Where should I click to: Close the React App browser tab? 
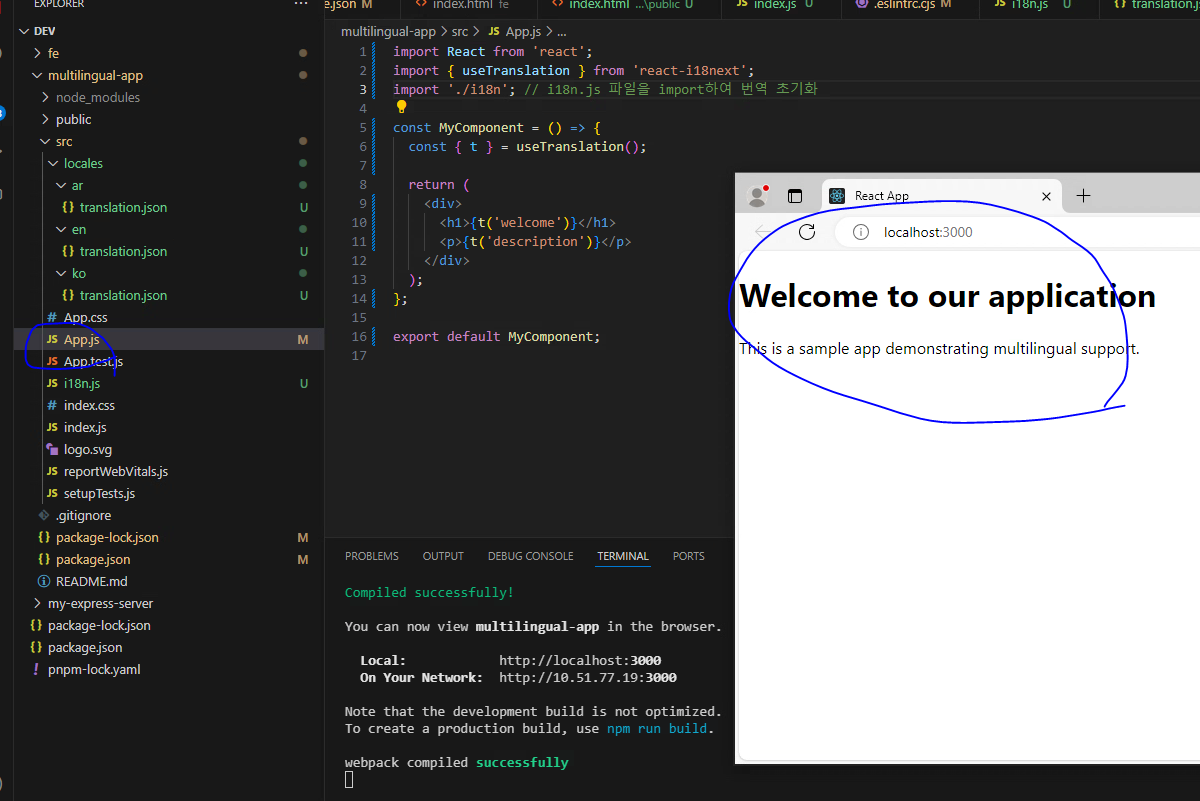1046,196
